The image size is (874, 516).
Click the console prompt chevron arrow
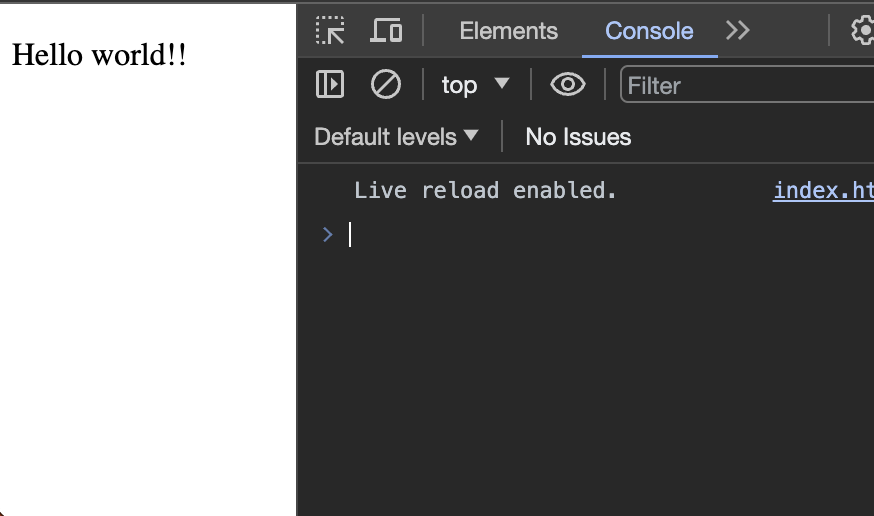point(327,234)
